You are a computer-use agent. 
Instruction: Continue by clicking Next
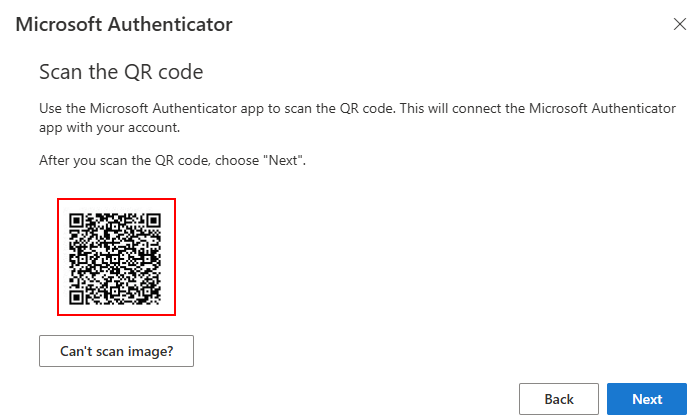[x=647, y=399]
